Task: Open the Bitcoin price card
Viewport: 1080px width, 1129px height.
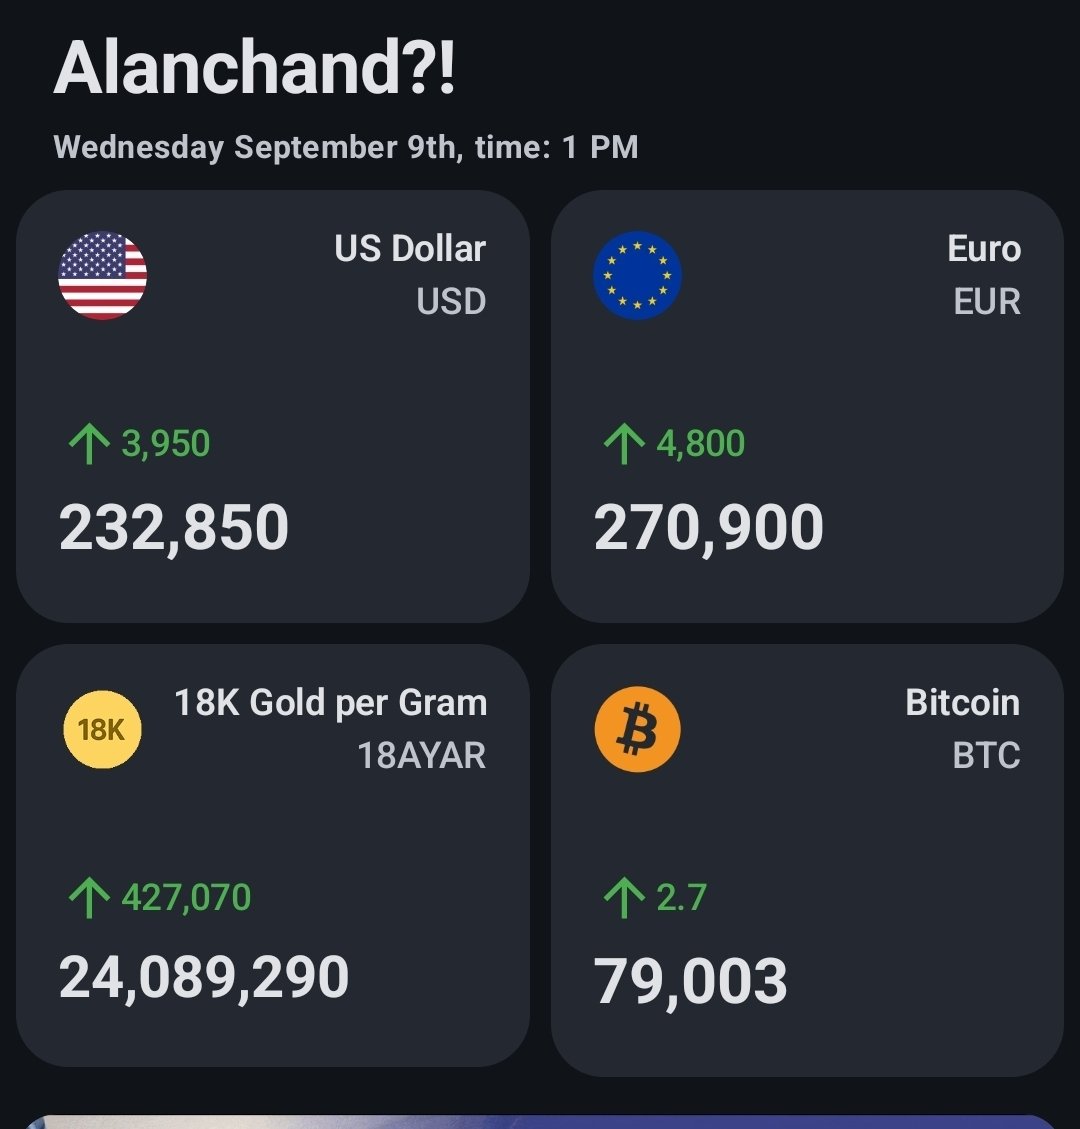Action: pyautogui.click(x=807, y=860)
